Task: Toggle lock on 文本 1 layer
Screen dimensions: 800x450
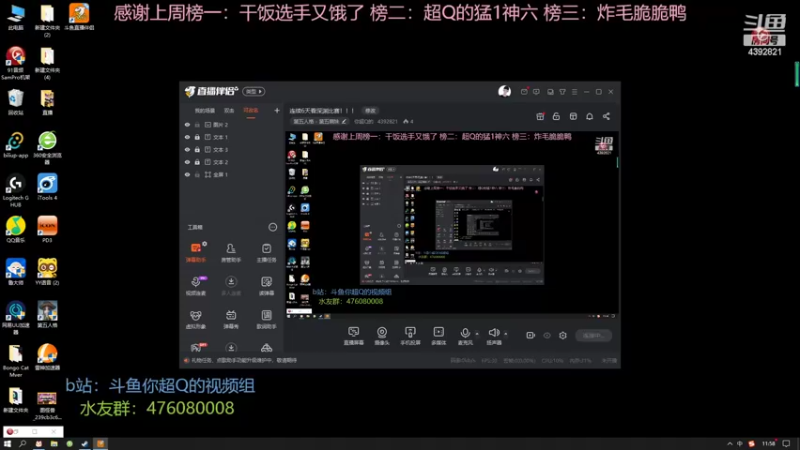Action: pyautogui.click(x=197, y=137)
